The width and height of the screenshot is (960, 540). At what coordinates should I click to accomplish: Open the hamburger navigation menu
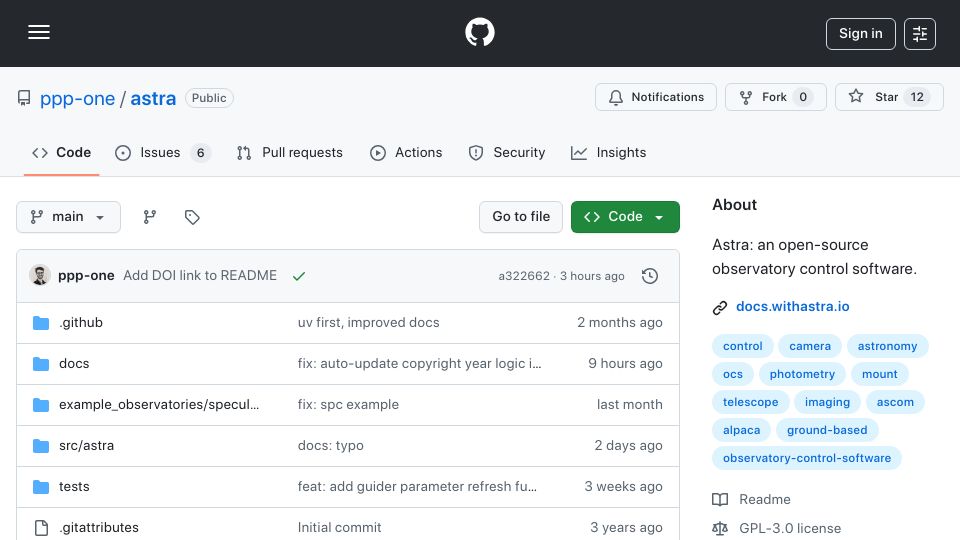click(39, 32)
